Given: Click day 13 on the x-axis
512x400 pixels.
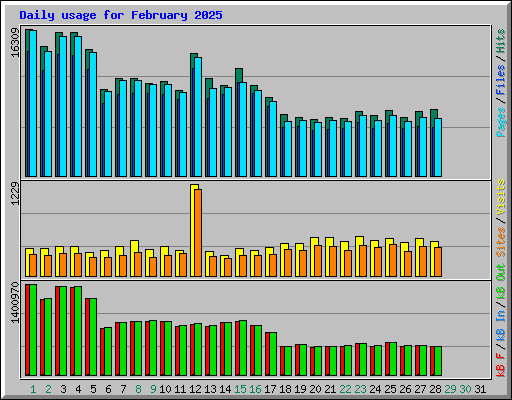Looking at the screenshot, I should click(210, 389).
